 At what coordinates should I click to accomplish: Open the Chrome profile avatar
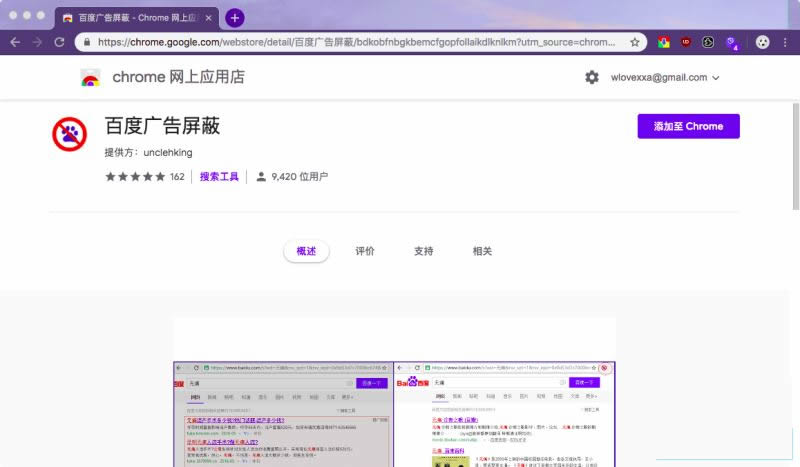coord(762,42)
